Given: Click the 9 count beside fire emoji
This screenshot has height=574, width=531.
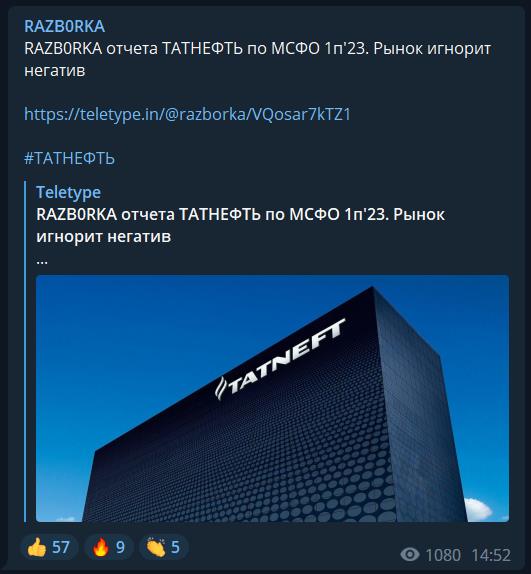Looking at the screenshot, I should [x=121, y=548].
